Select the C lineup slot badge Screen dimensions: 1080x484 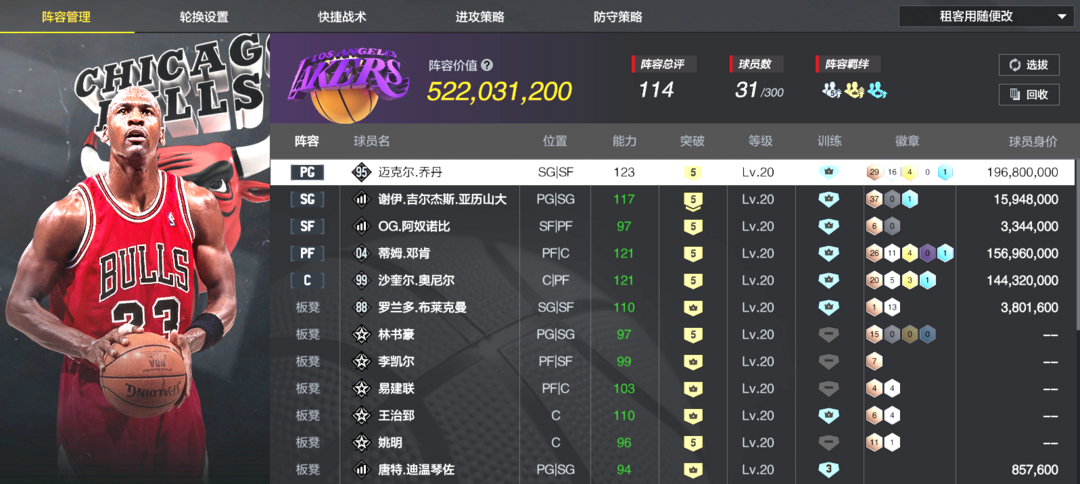coord(307,281)
